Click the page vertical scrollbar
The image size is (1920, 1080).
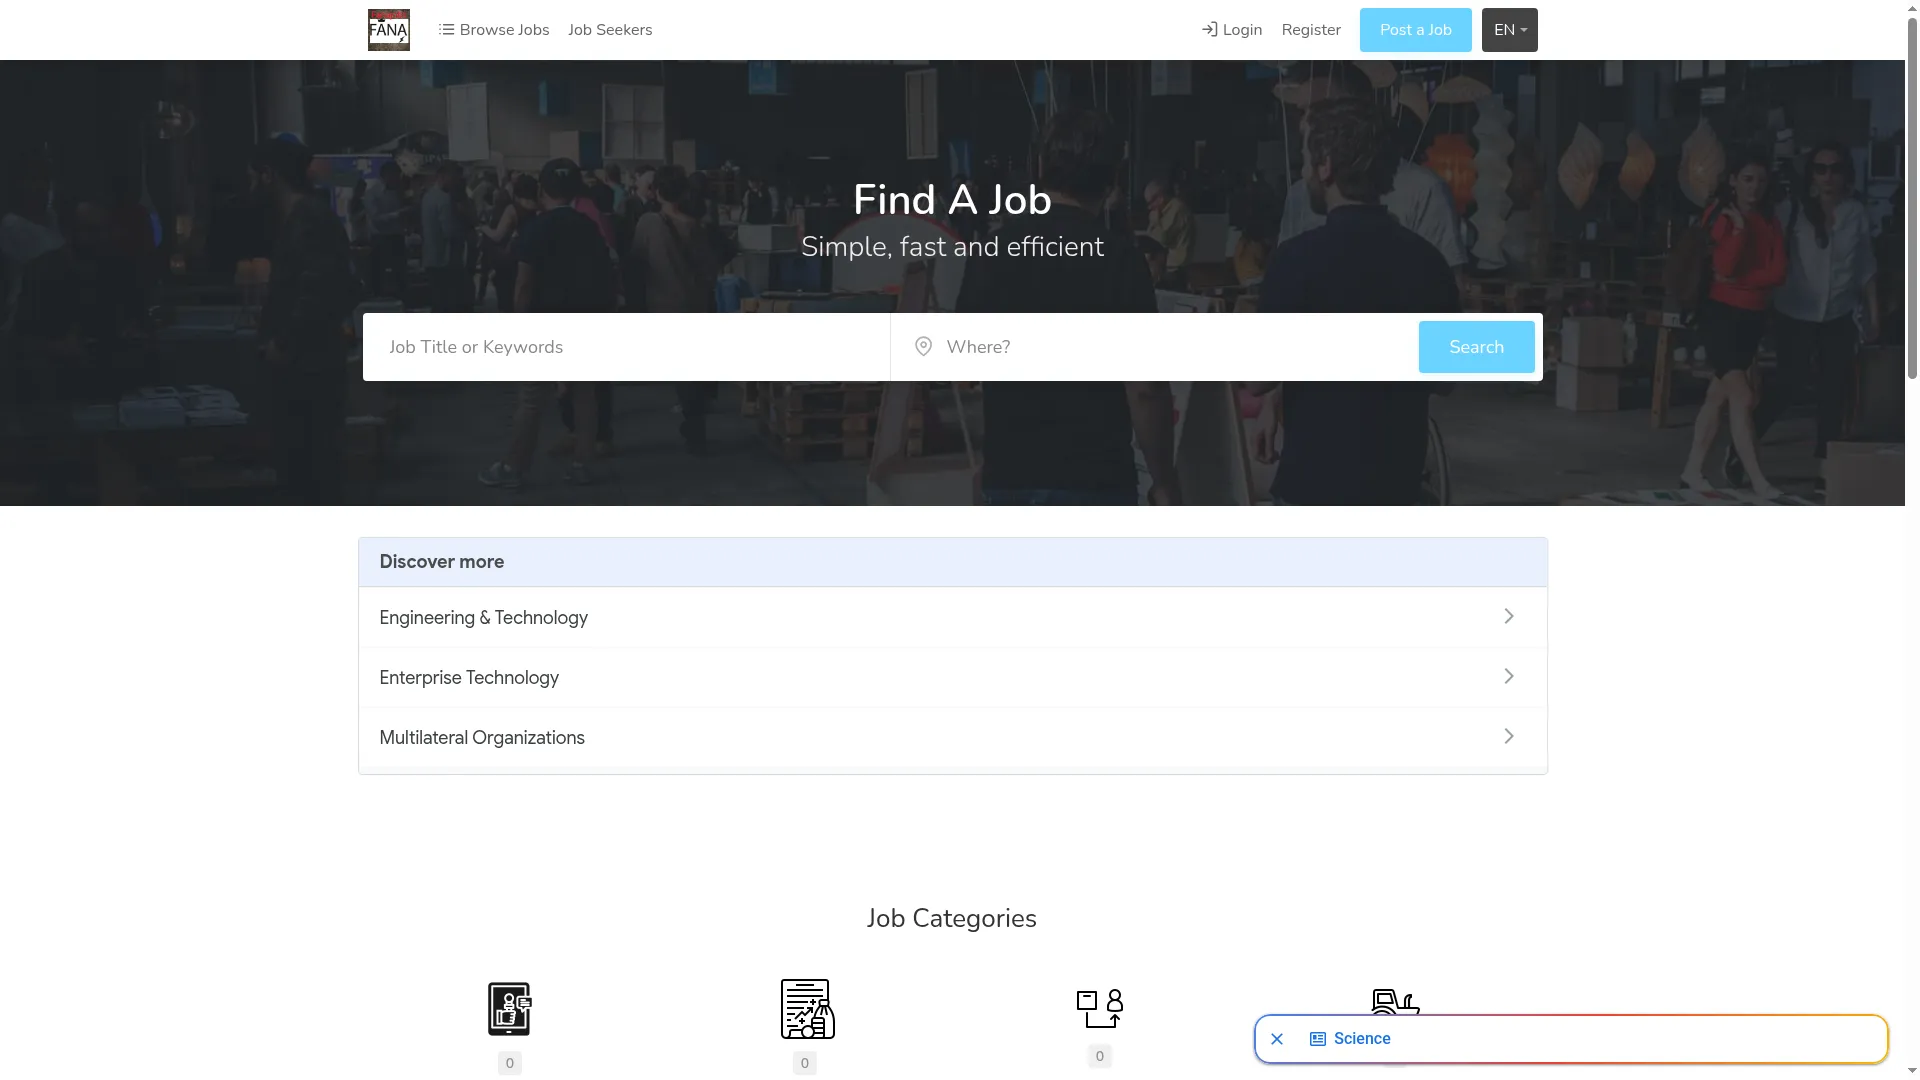pos(1912,200)
